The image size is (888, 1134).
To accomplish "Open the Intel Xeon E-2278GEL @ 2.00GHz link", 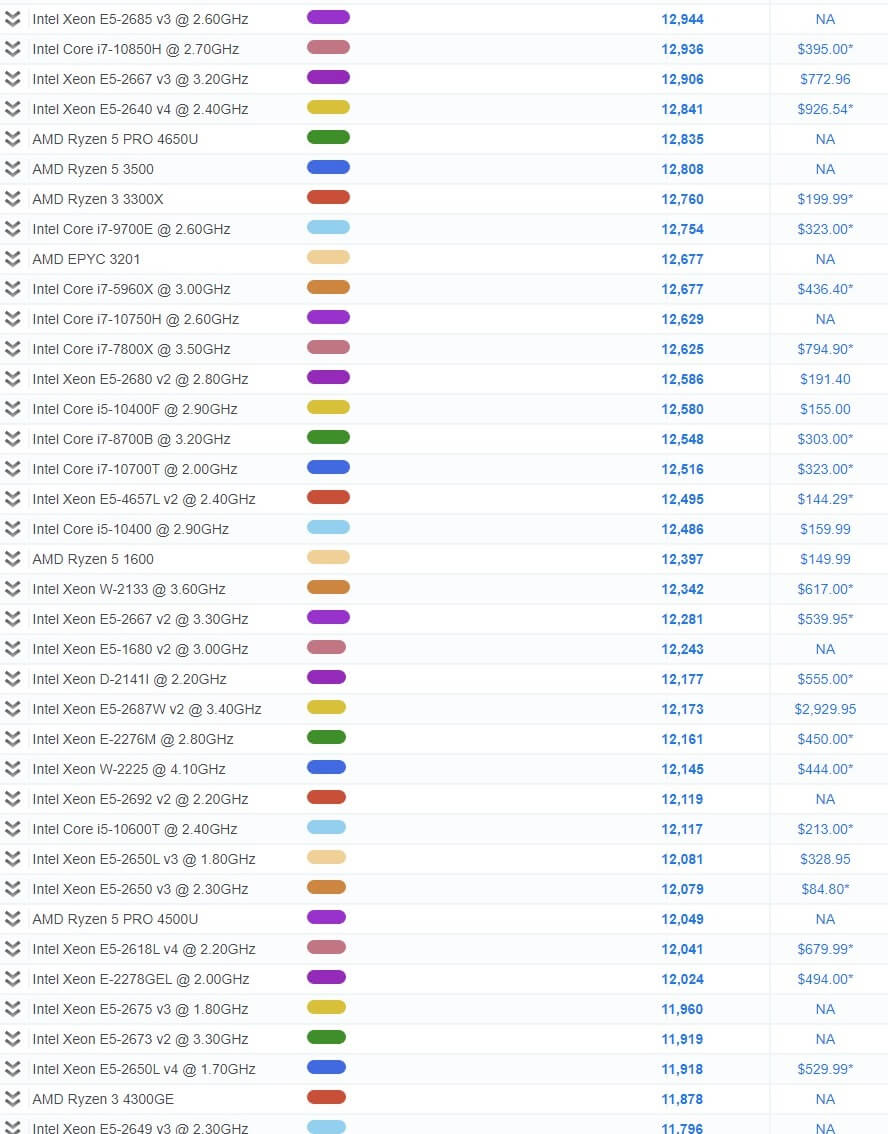I will [x=141, y=979].
